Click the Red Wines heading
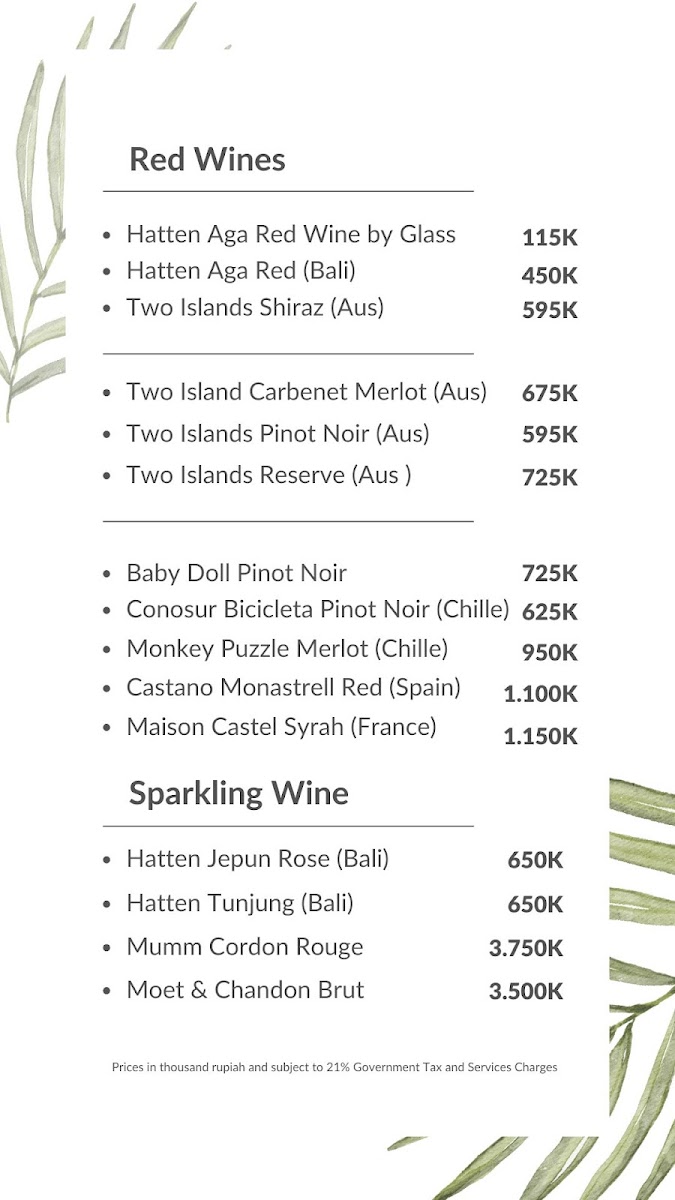Viewport: 675px width, 1200px height. [x=207, y=160]
